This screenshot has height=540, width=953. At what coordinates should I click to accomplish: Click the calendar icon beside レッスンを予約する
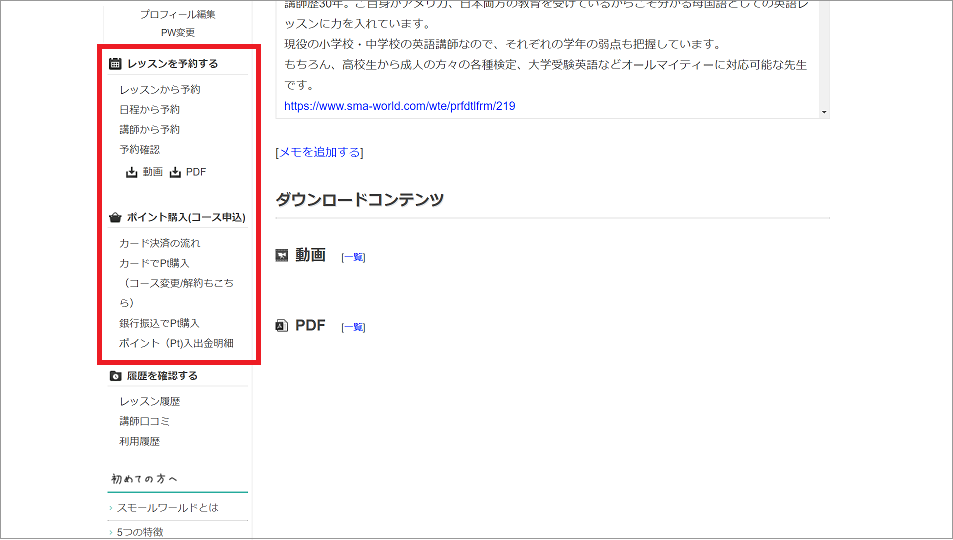pos(115,63)
